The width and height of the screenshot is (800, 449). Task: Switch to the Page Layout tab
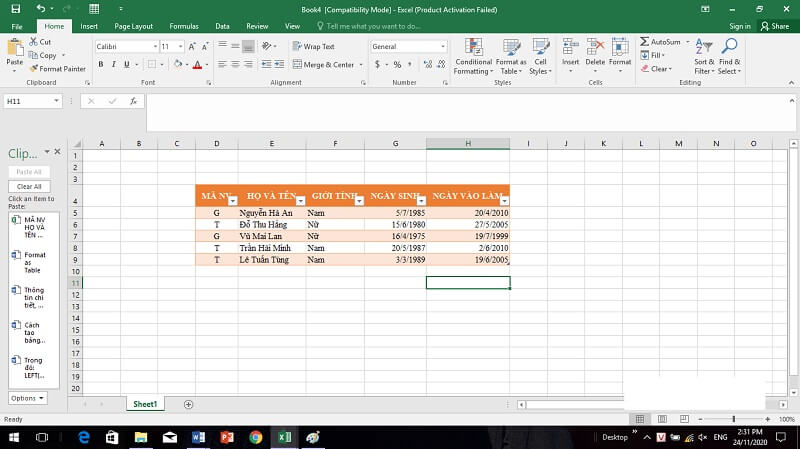point(134,26)
